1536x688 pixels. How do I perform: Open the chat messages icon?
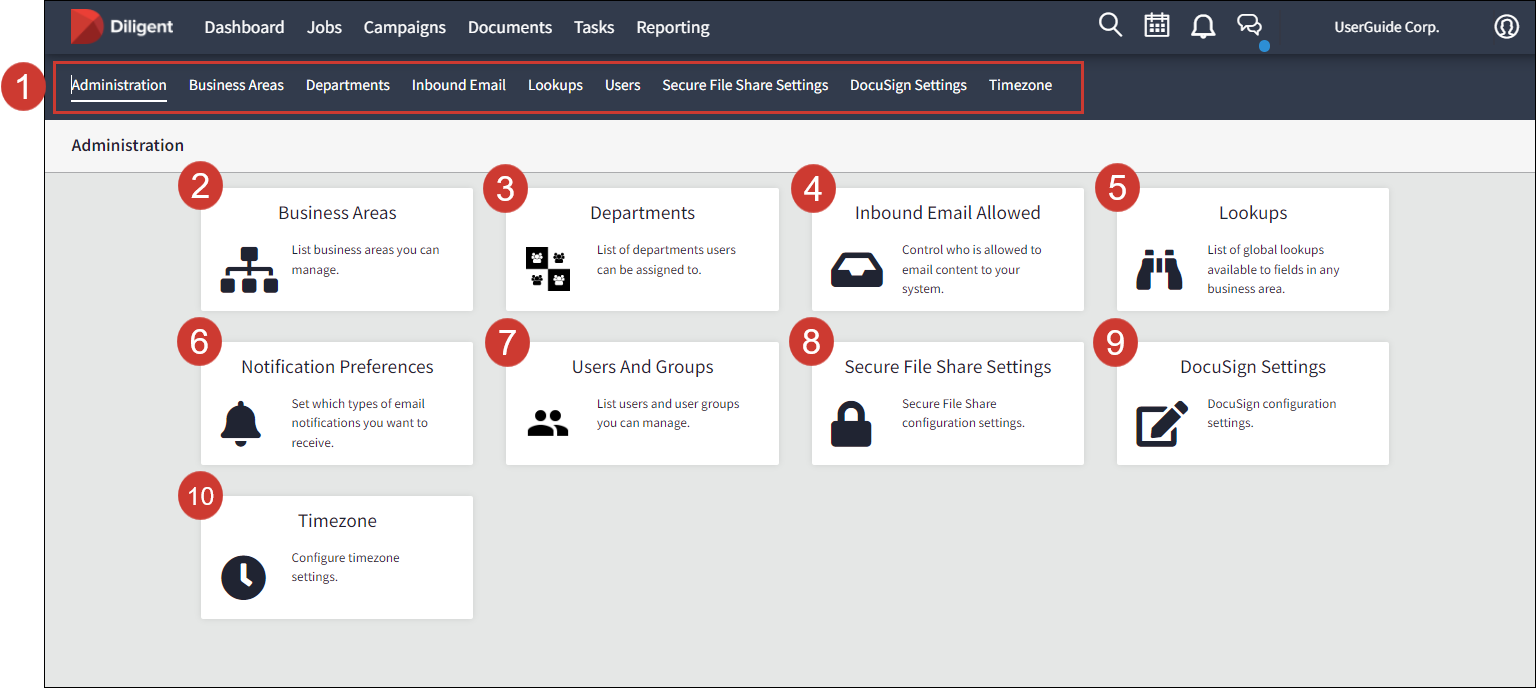[1250, 26]
